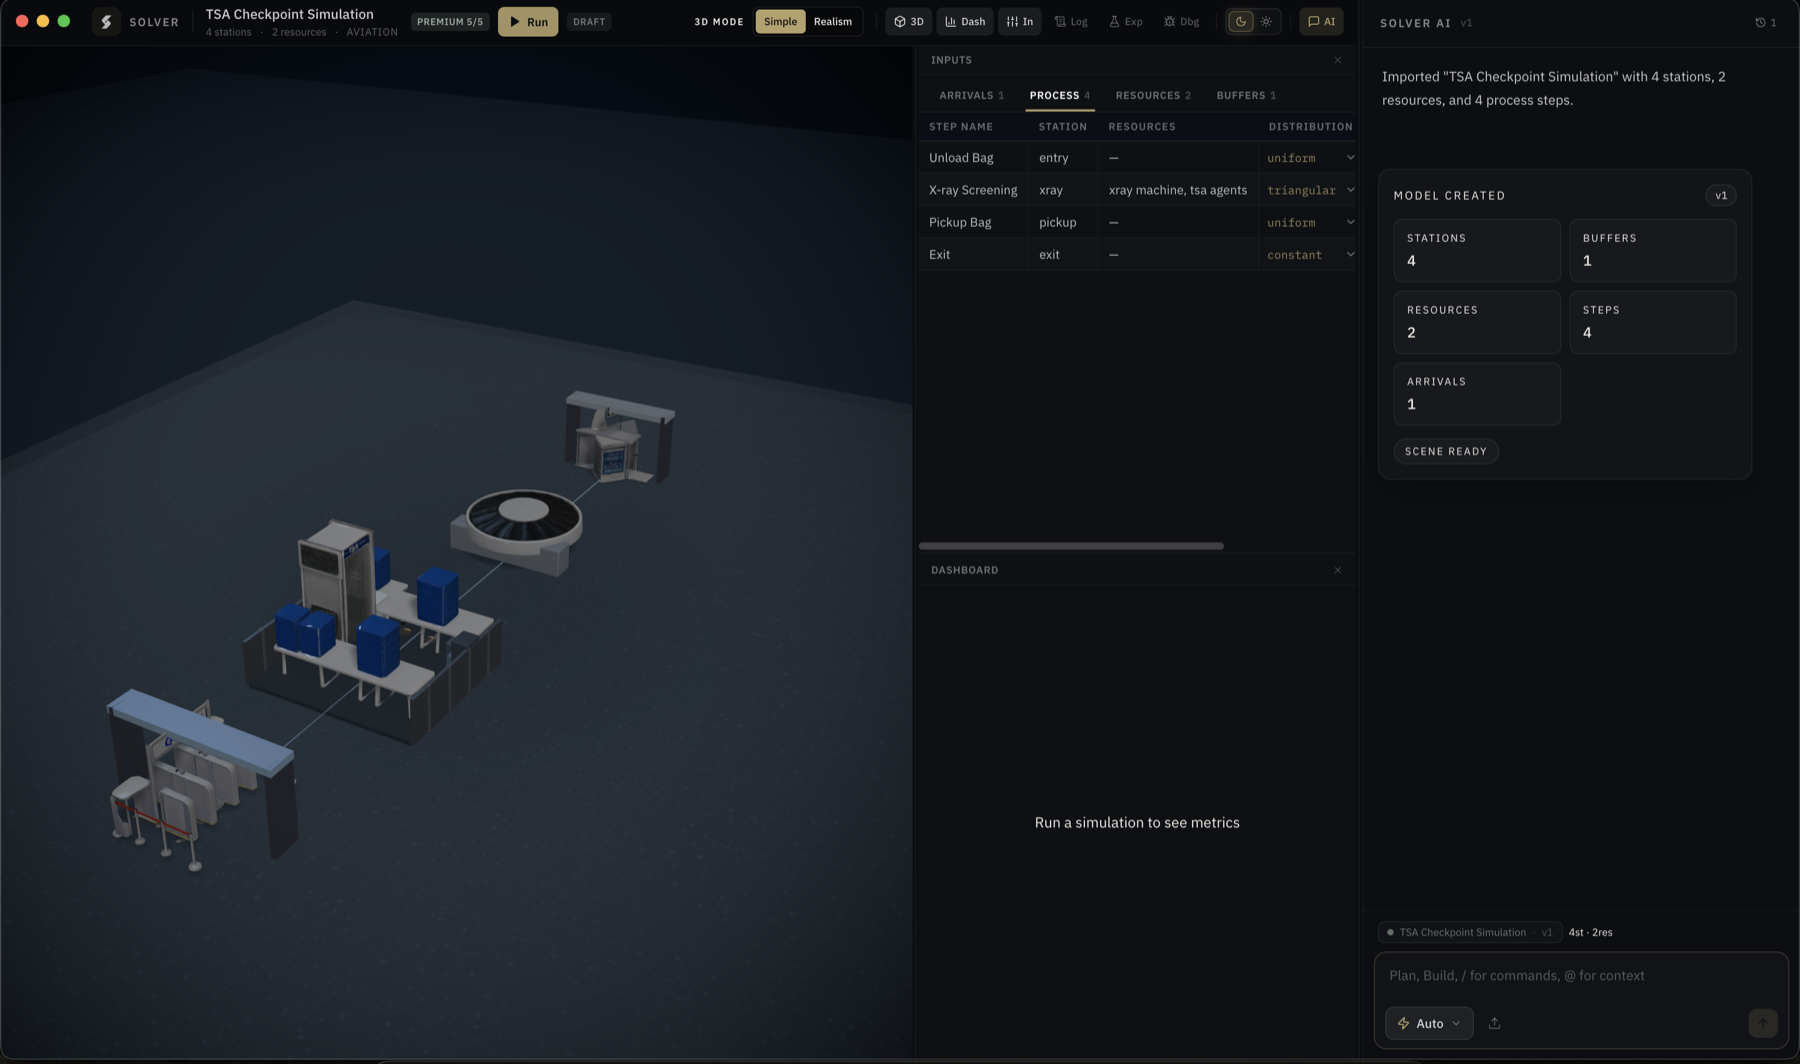Click the v1 badge in Model Created

(x=1721, y=195)
